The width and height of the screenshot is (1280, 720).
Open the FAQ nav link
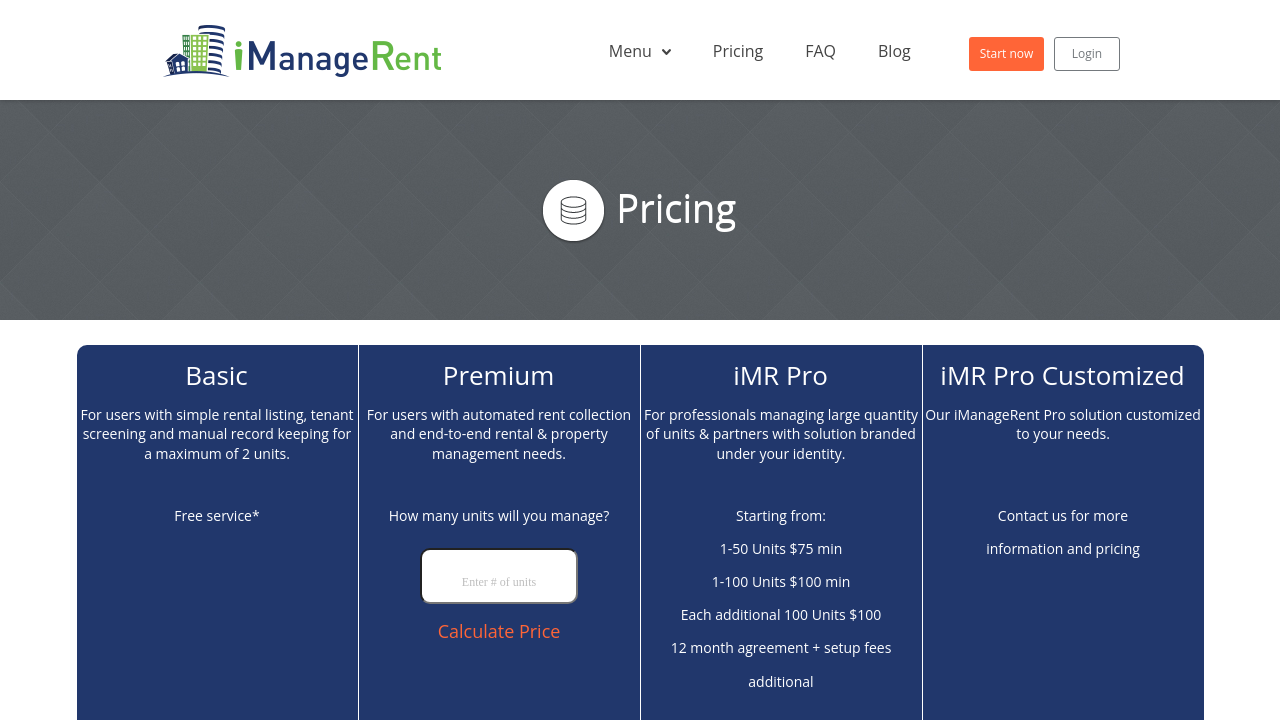(820, 51)
